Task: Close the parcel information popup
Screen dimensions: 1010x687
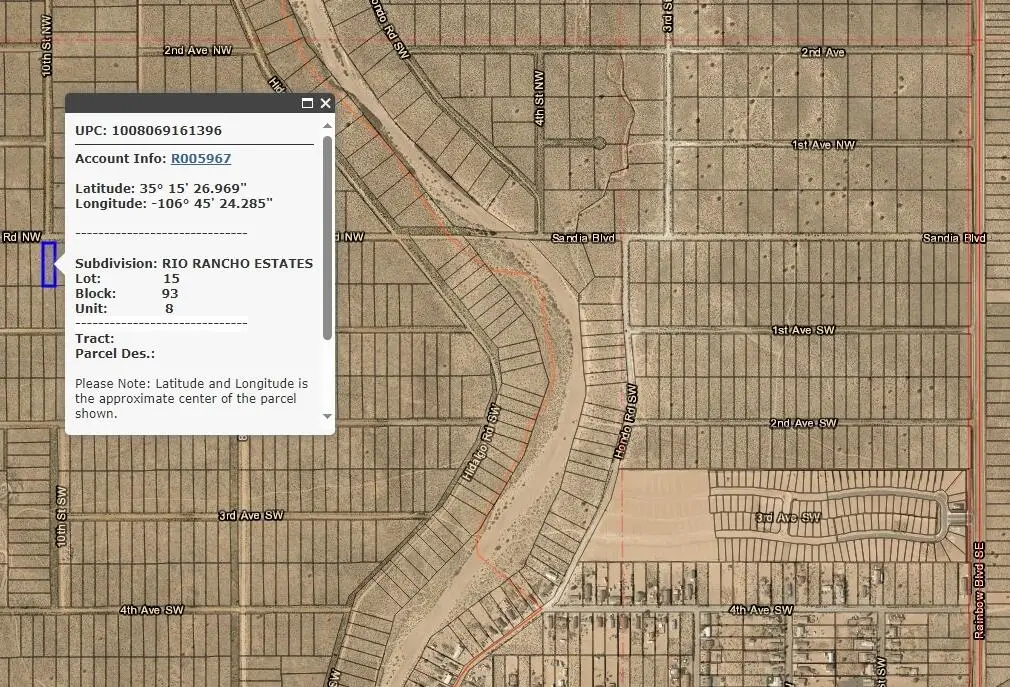Action: click(325, 103)
